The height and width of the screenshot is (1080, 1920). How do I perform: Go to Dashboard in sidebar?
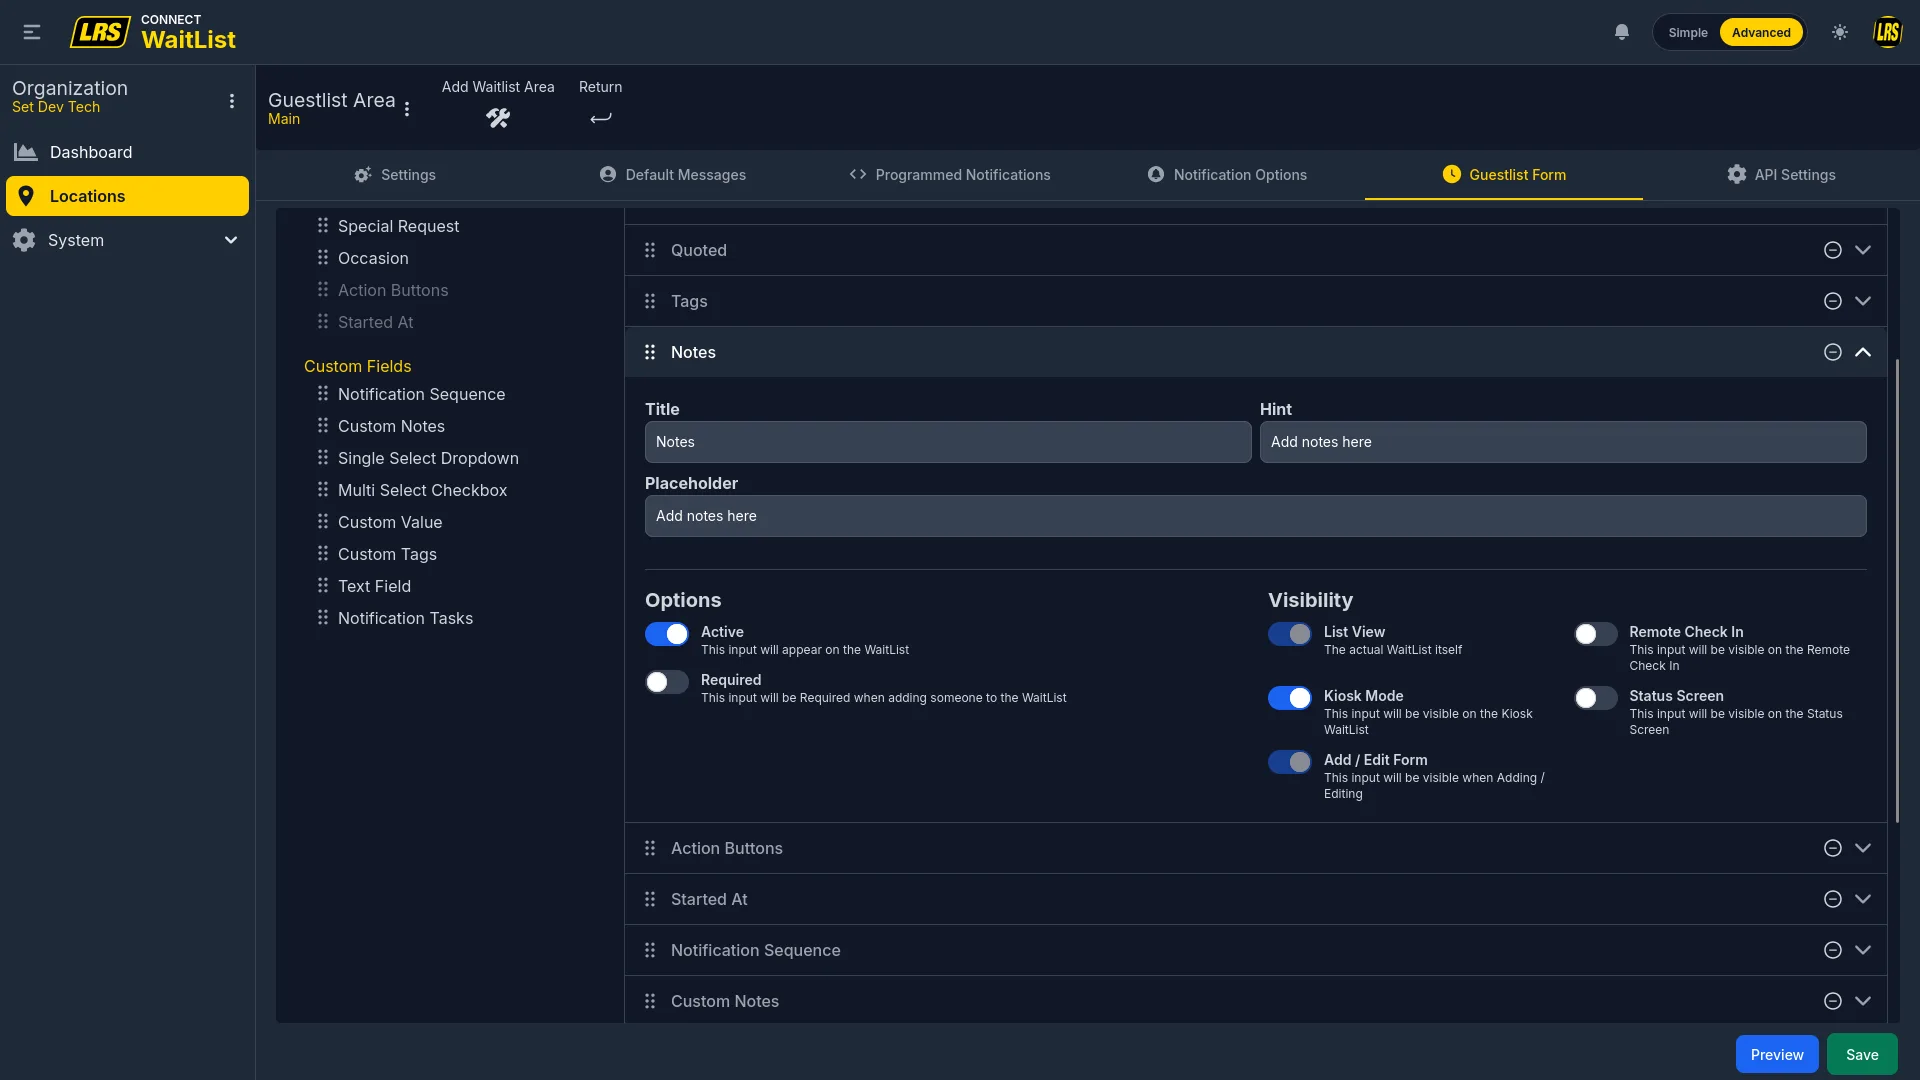click(x=127, y=152)
